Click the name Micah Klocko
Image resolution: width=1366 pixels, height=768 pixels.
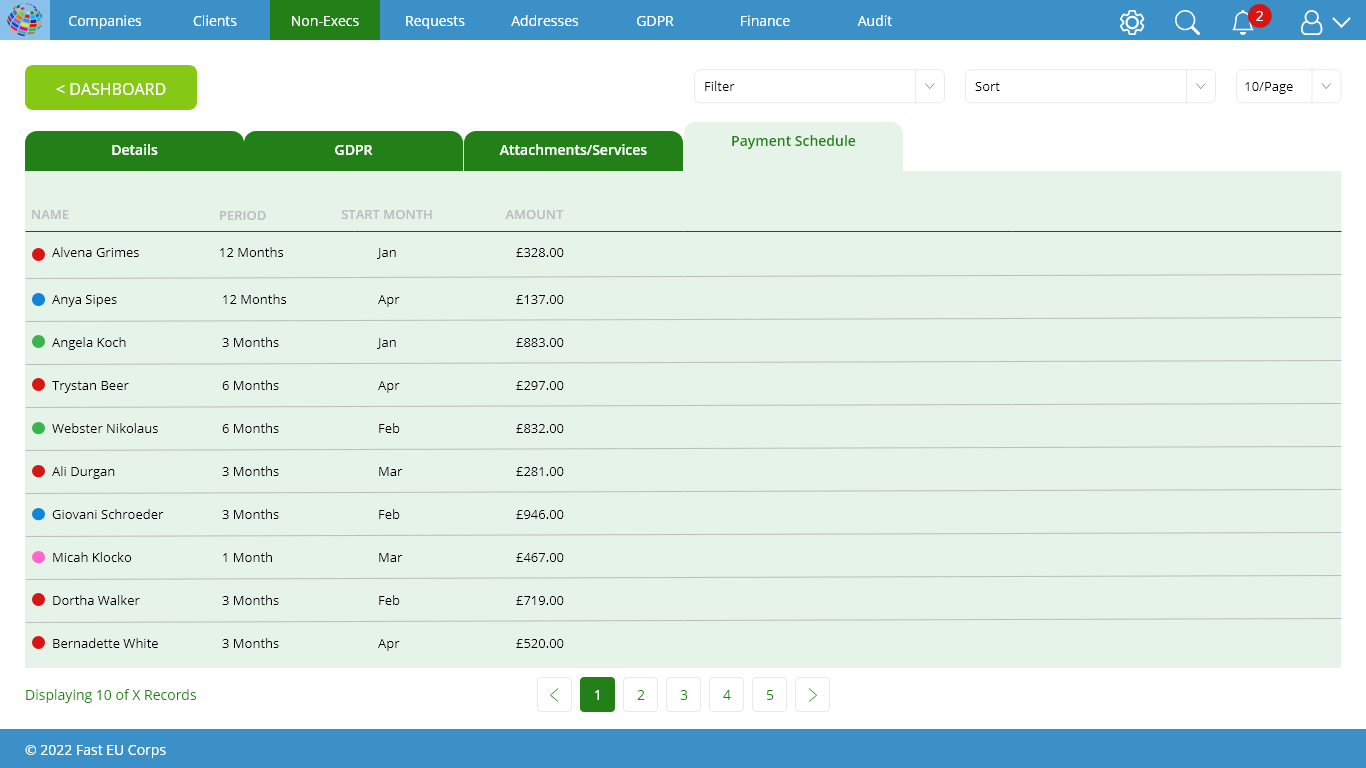[92, 558]
